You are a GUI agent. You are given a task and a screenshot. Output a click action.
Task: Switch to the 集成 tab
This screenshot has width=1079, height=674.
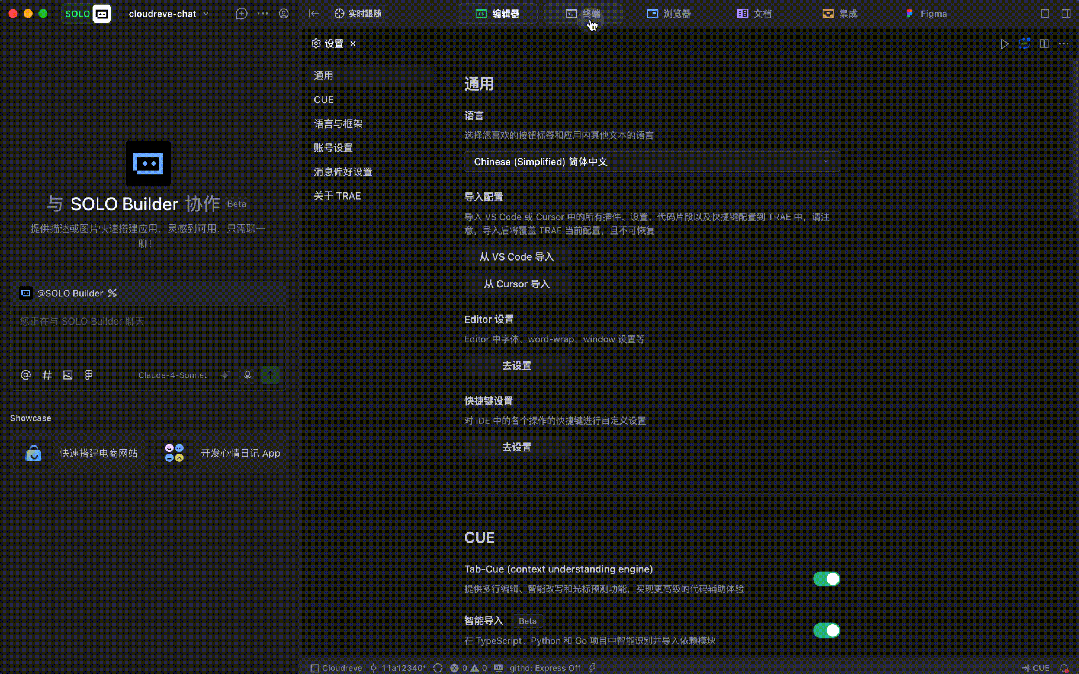(x=840, y=14)
